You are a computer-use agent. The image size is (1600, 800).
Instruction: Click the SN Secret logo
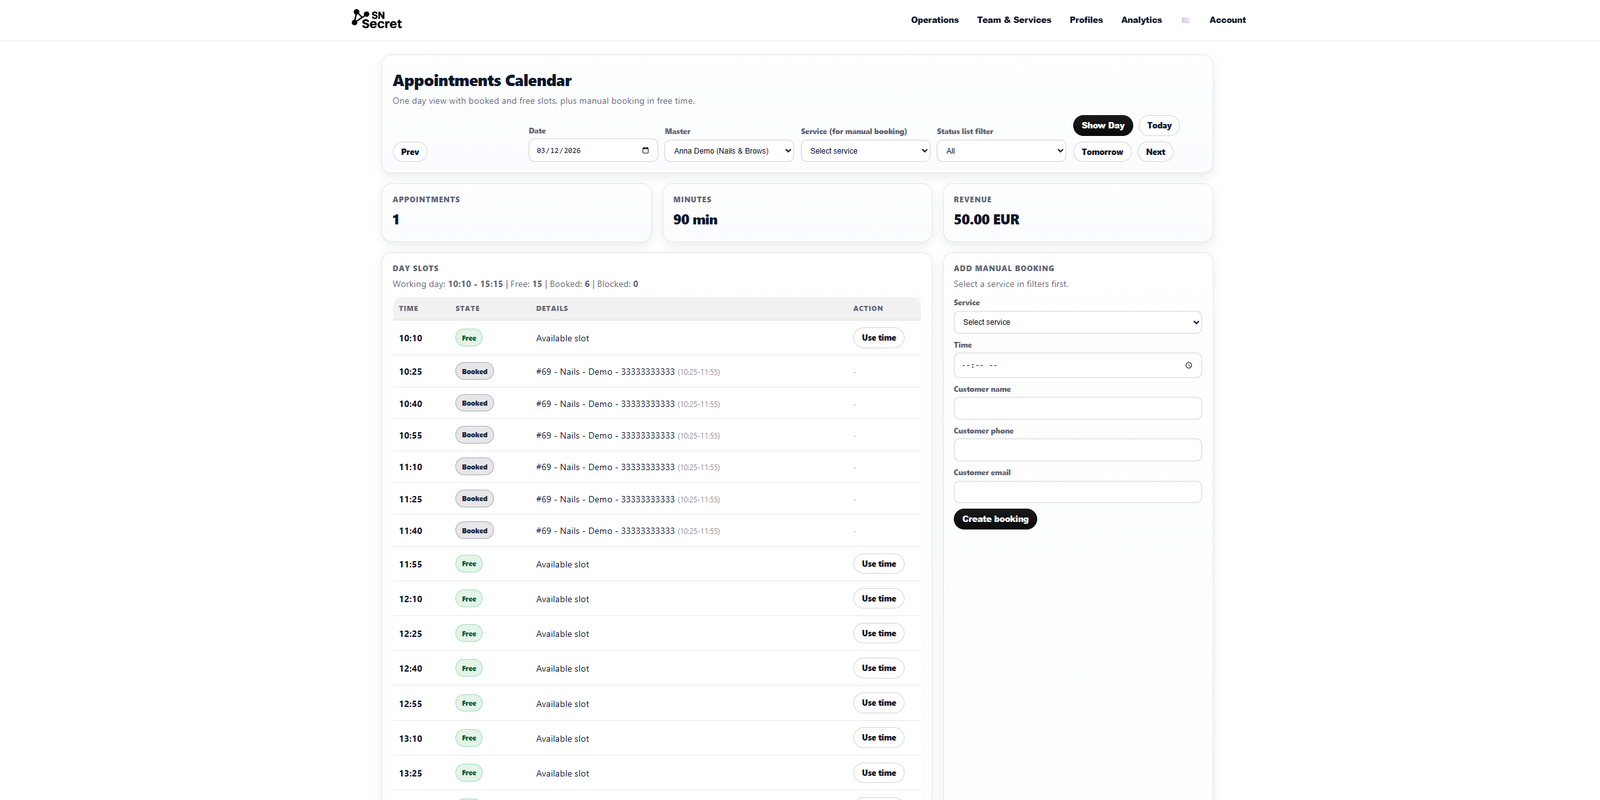tap(377, 19)
